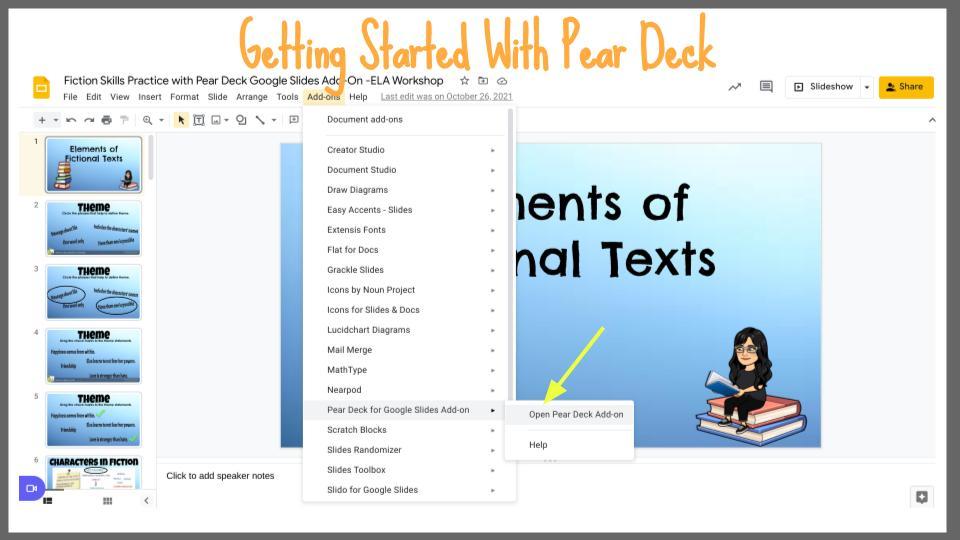This screenshot has width=960, height=540.
Task: Hide the menus with top-right chevron
Action: 932,120
